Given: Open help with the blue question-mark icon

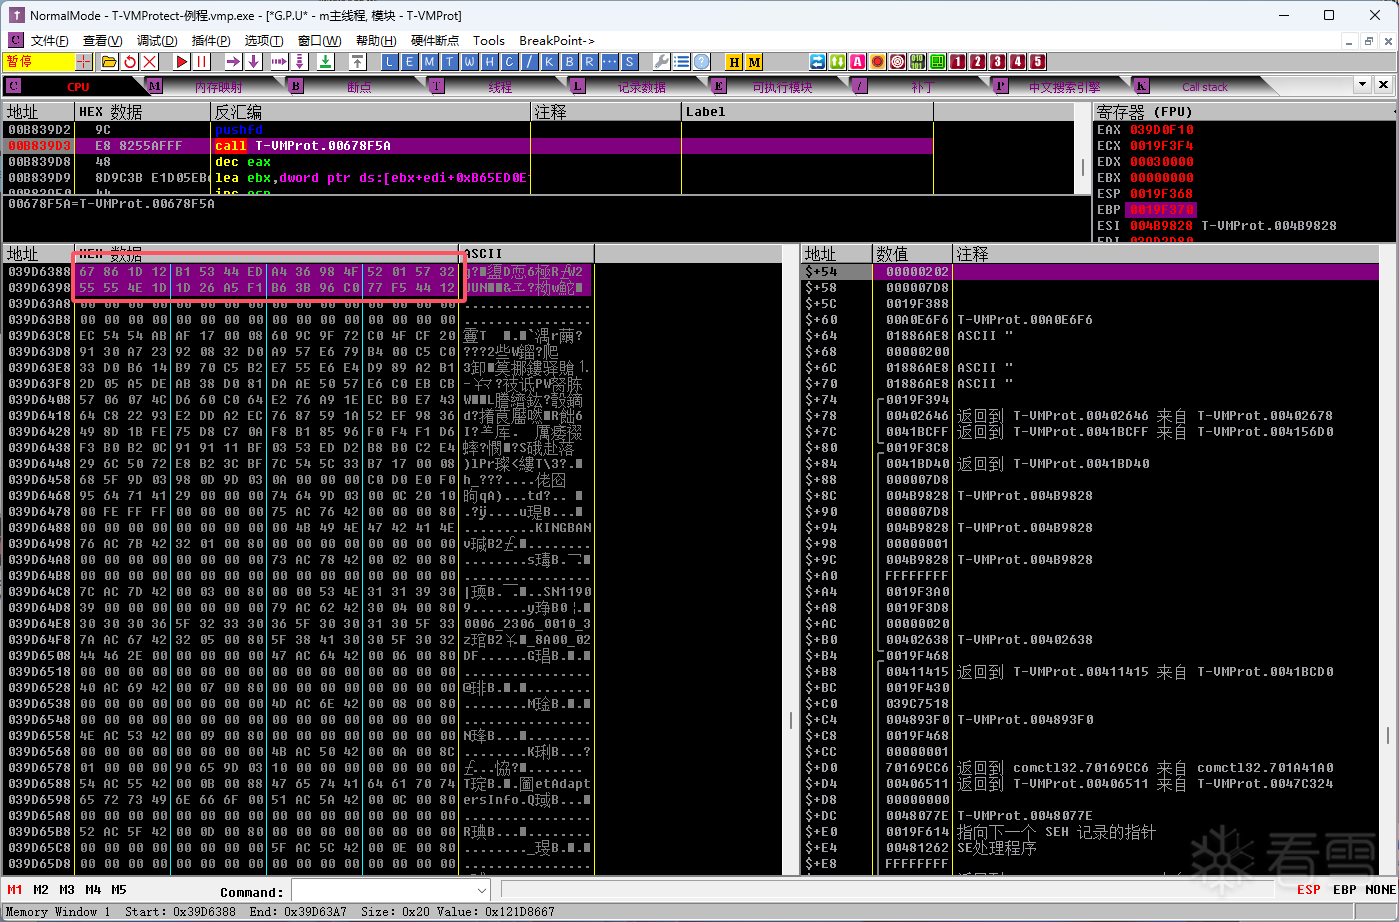Looking at the screenshot, I should 701,62.
